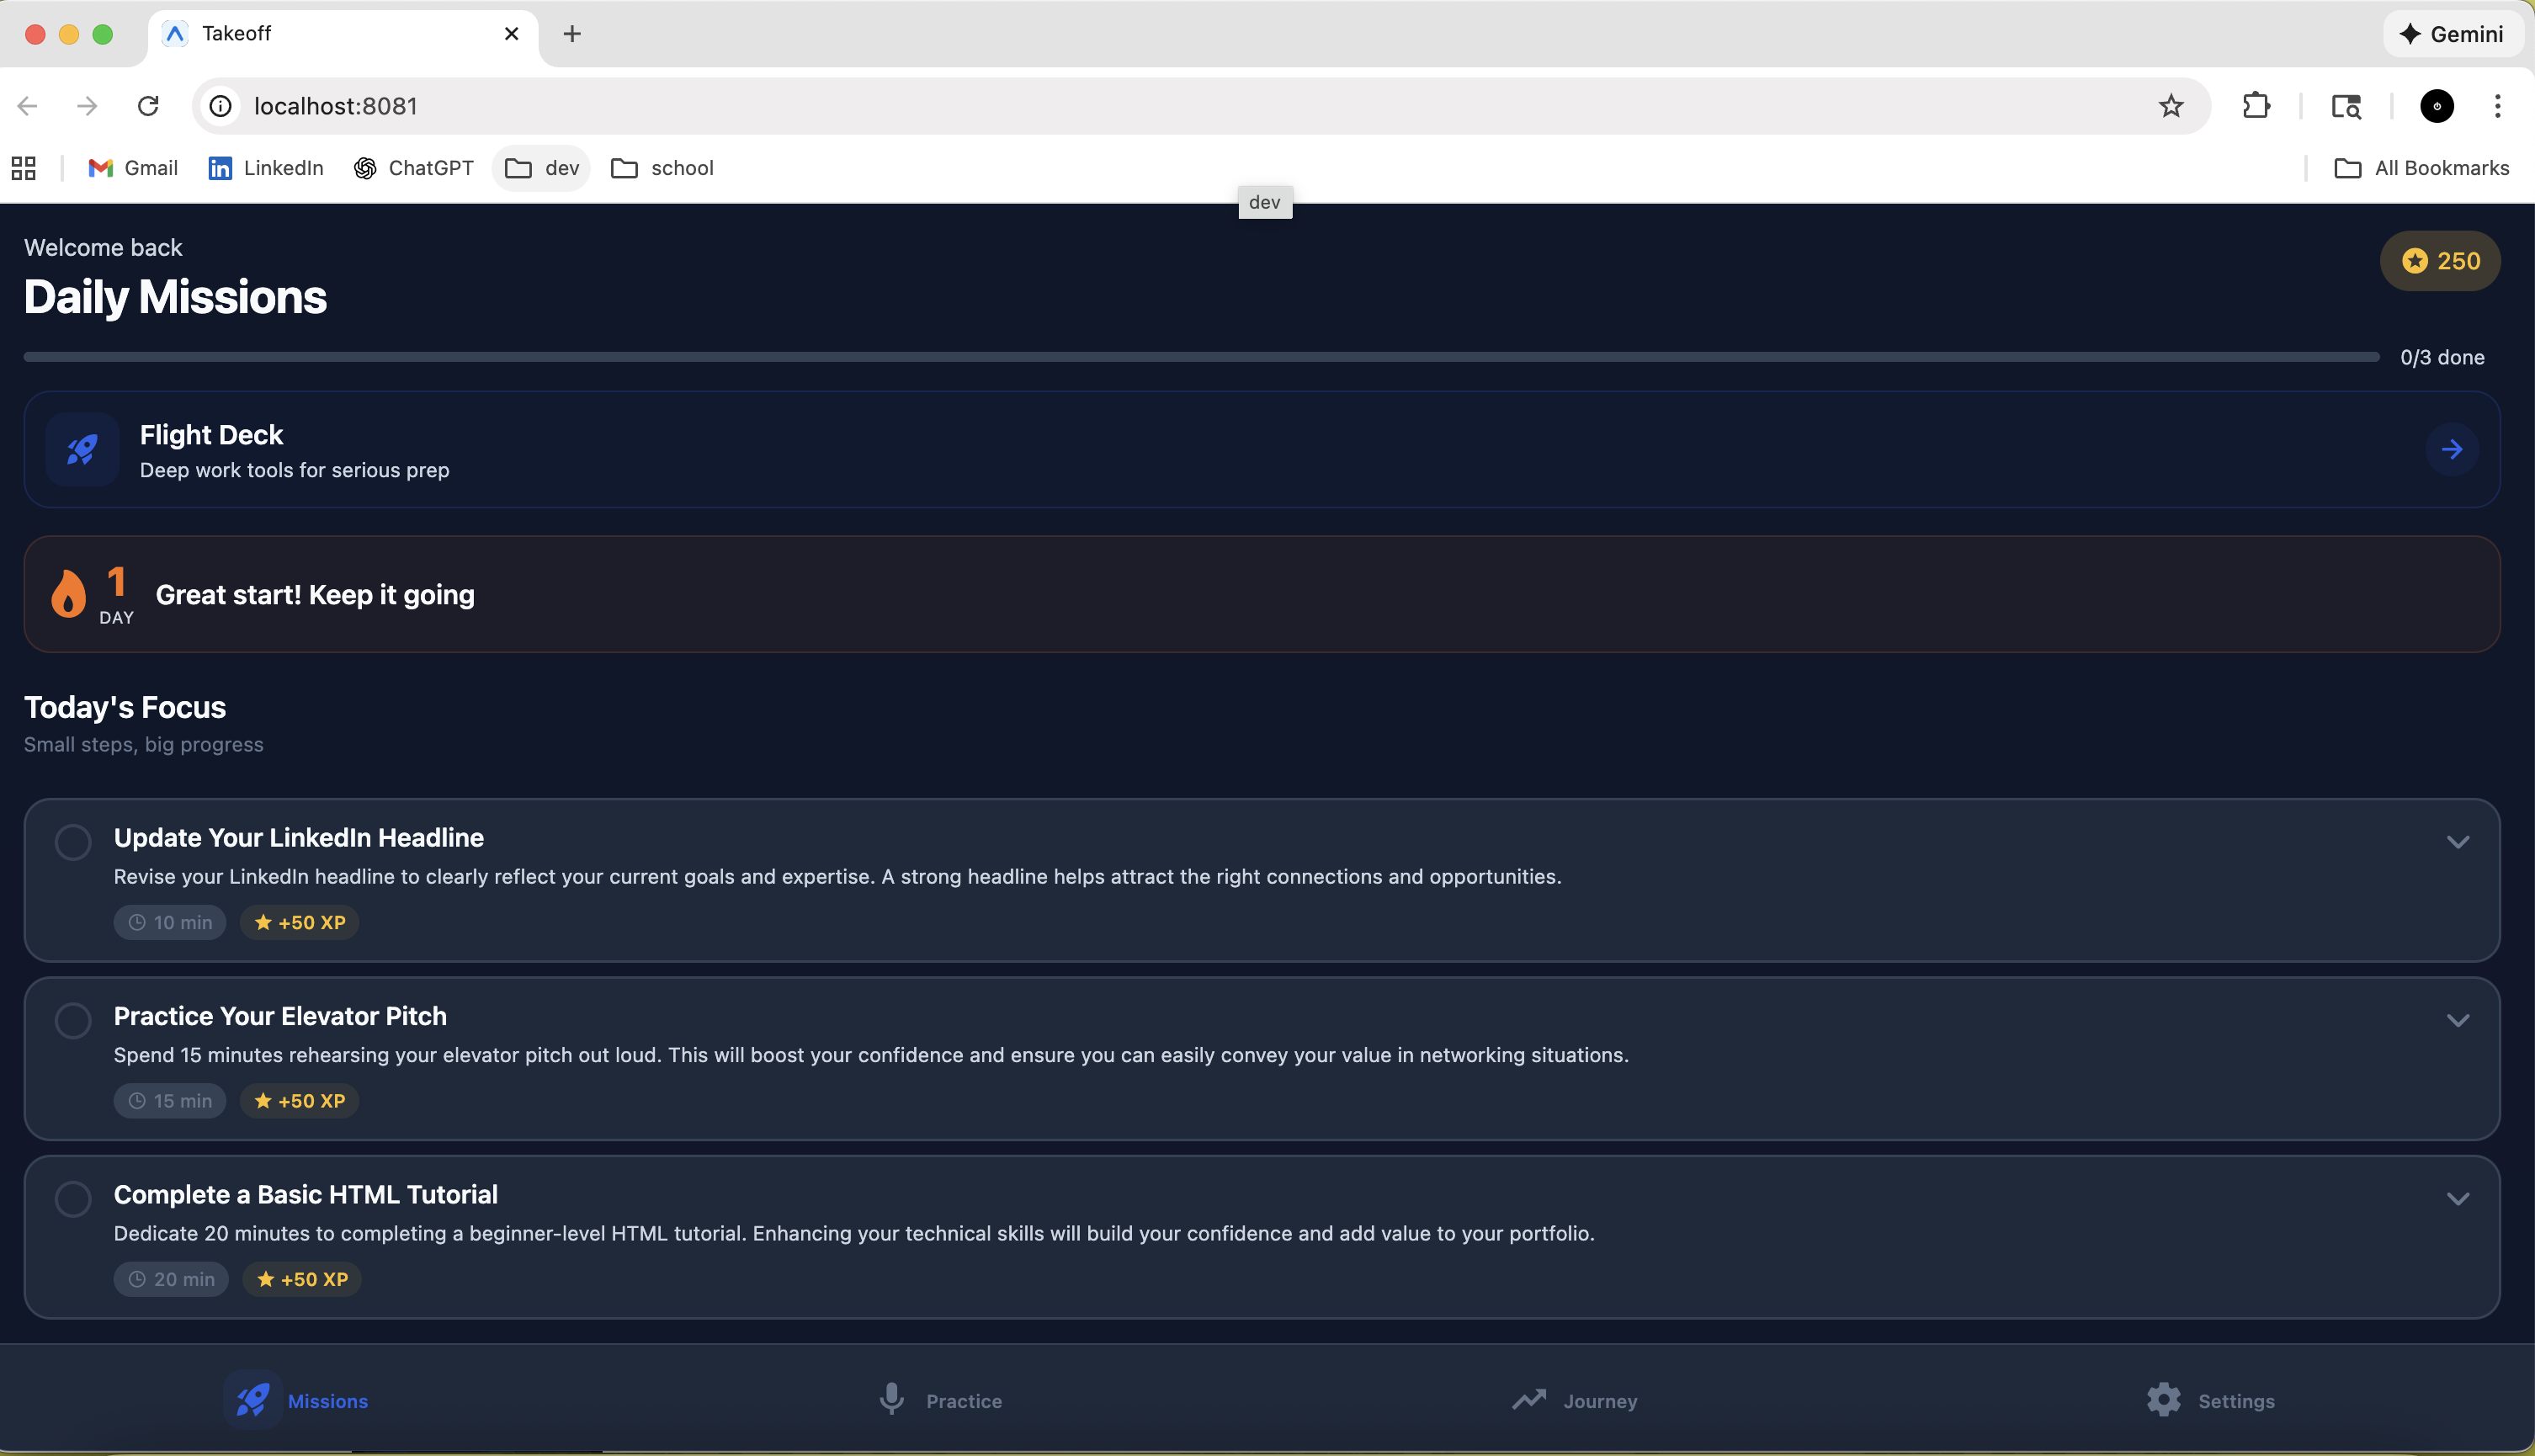
Task: Check off Practice Your Elevator Pitch
Action: (x=73, y=1020)
